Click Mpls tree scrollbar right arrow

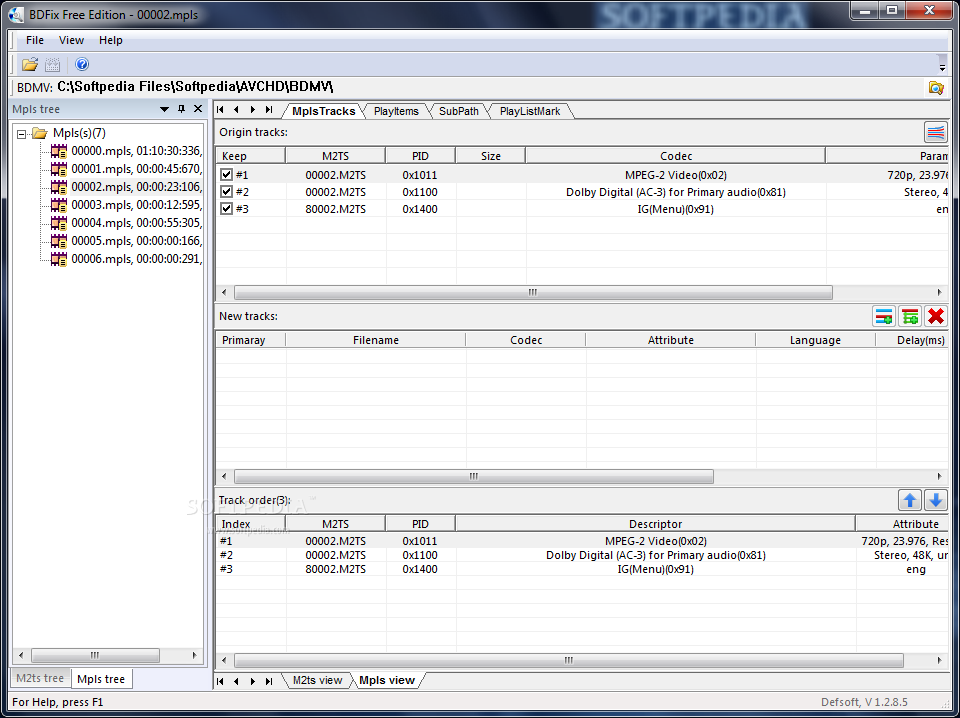point(195,656)
